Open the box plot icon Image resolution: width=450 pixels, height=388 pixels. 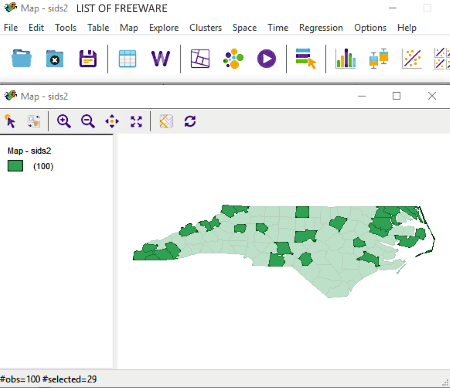(x=379, y=59)
